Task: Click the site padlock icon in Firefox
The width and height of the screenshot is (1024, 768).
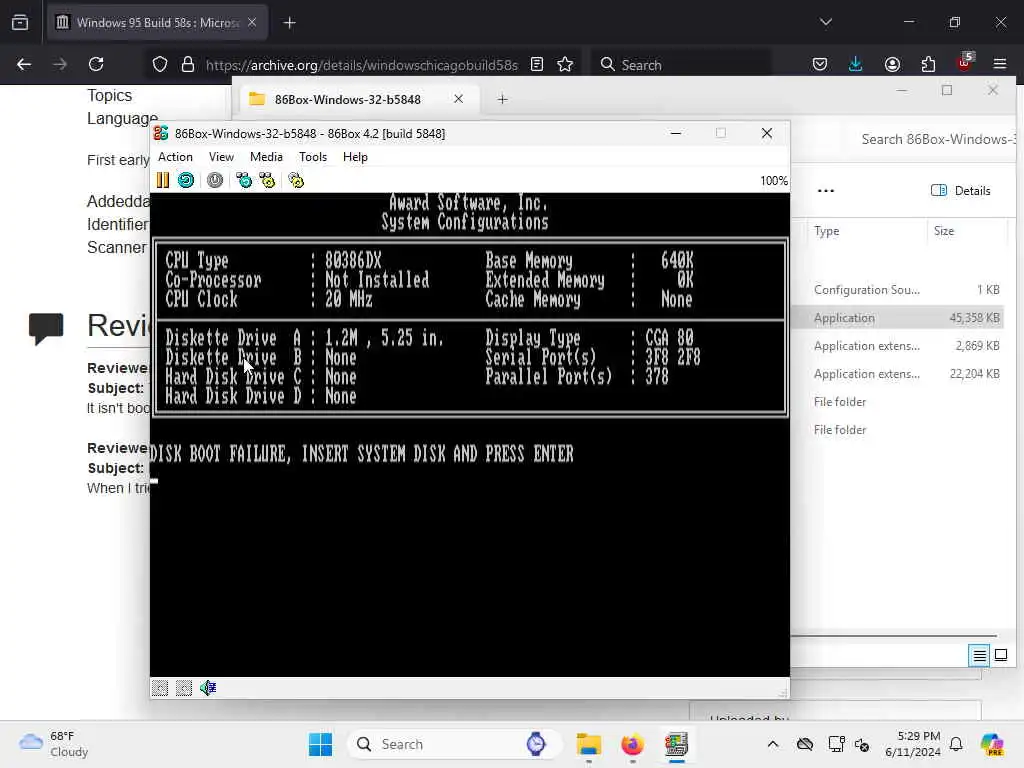Action: [x=187, y=65]
